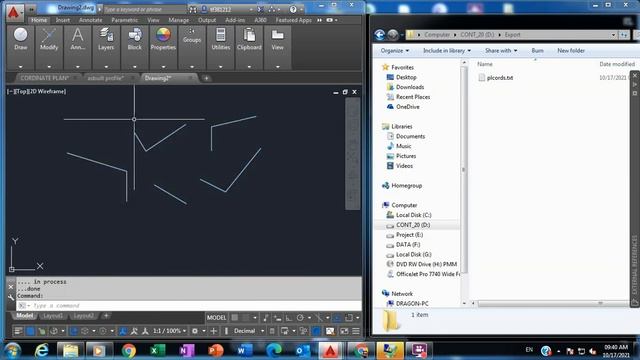Toggle the ribbon minimize button
Screen dimensions: 640x360
pos(329,20)
